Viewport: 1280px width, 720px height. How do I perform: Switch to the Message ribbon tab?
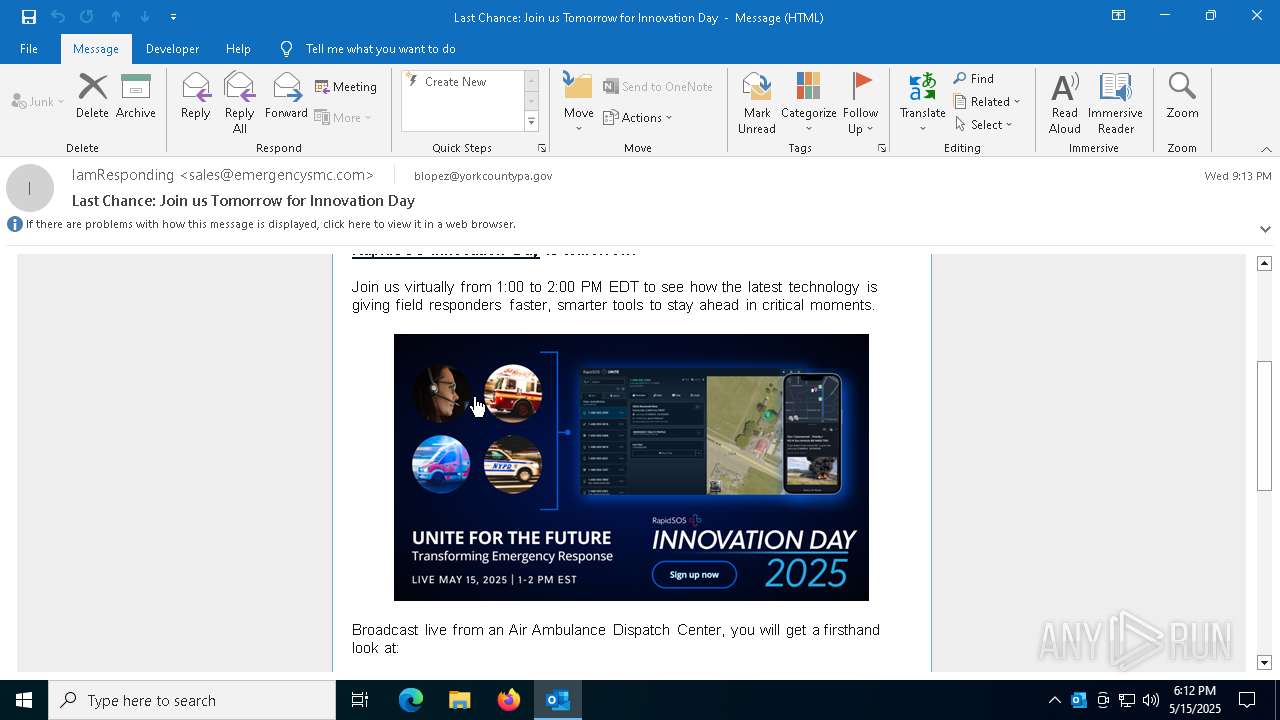coord(96,49)
